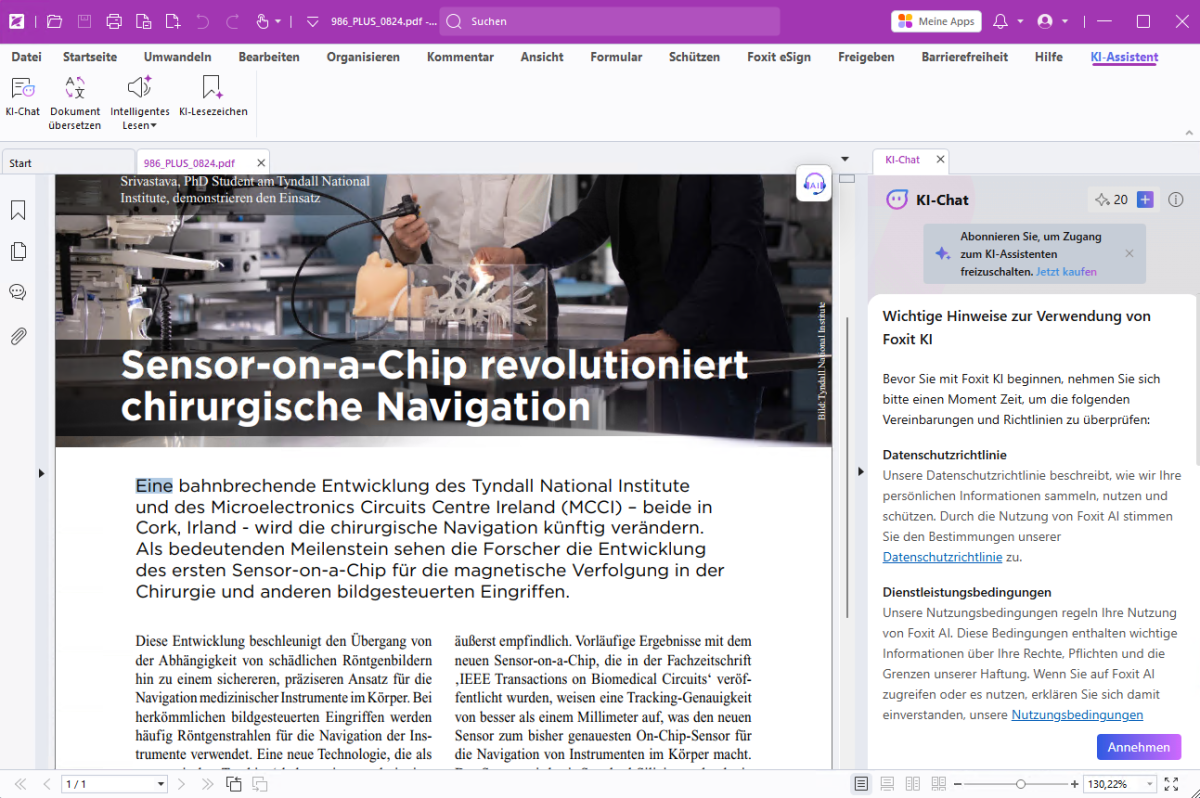This screenshot has height=798, width=1200.
Task: Open the notification bell
Action: (x=1000, y=21)
